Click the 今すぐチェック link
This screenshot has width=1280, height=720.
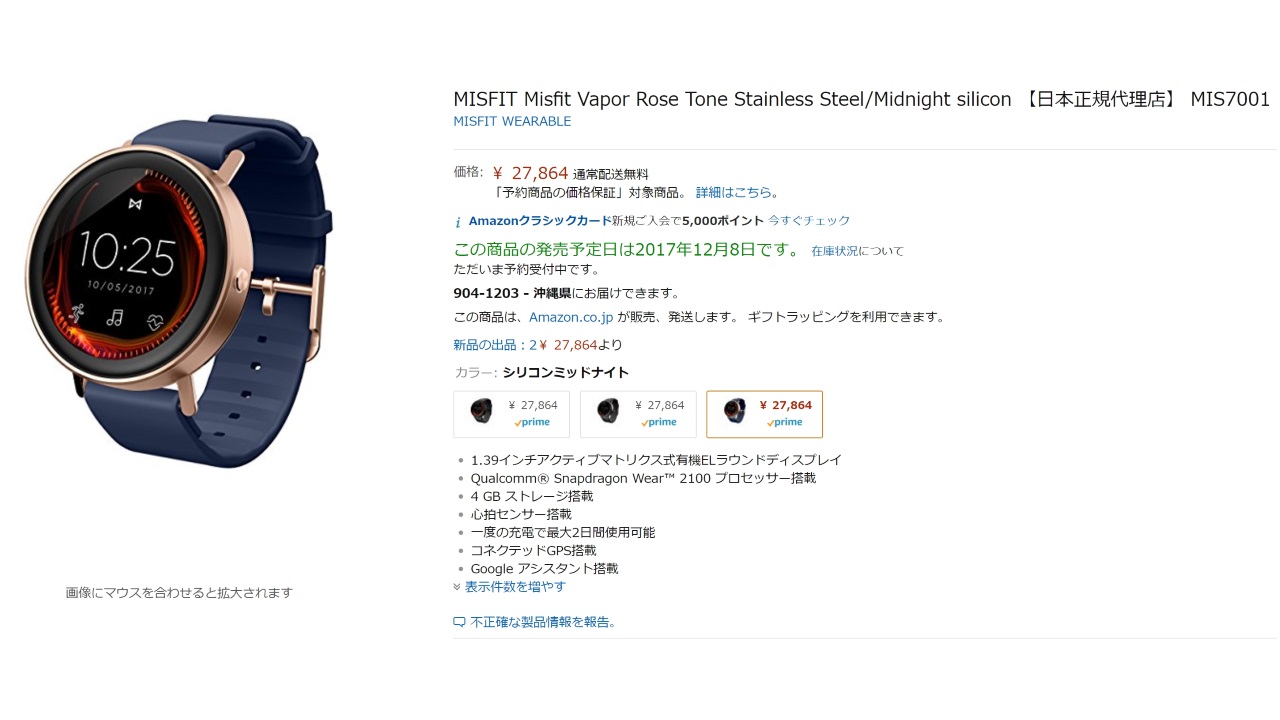tap(809, 221)
